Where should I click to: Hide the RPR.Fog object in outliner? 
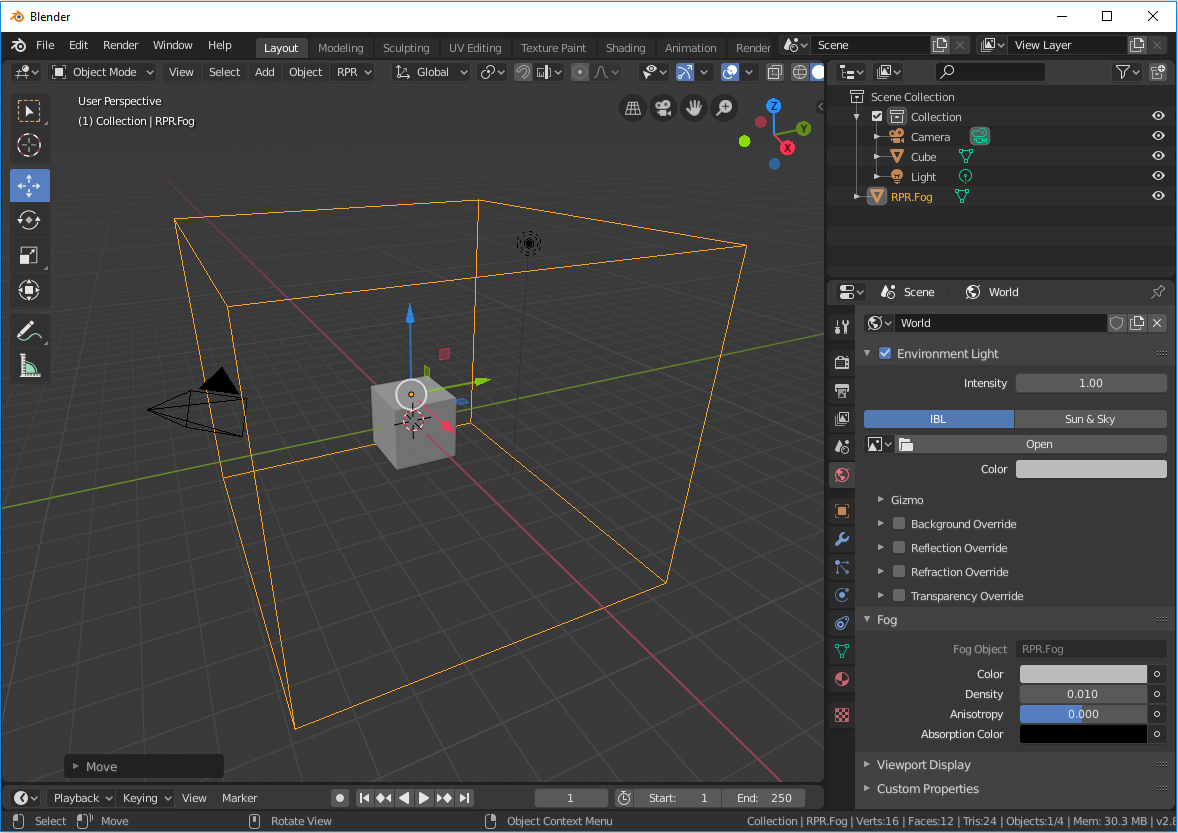click(1158, 196)
